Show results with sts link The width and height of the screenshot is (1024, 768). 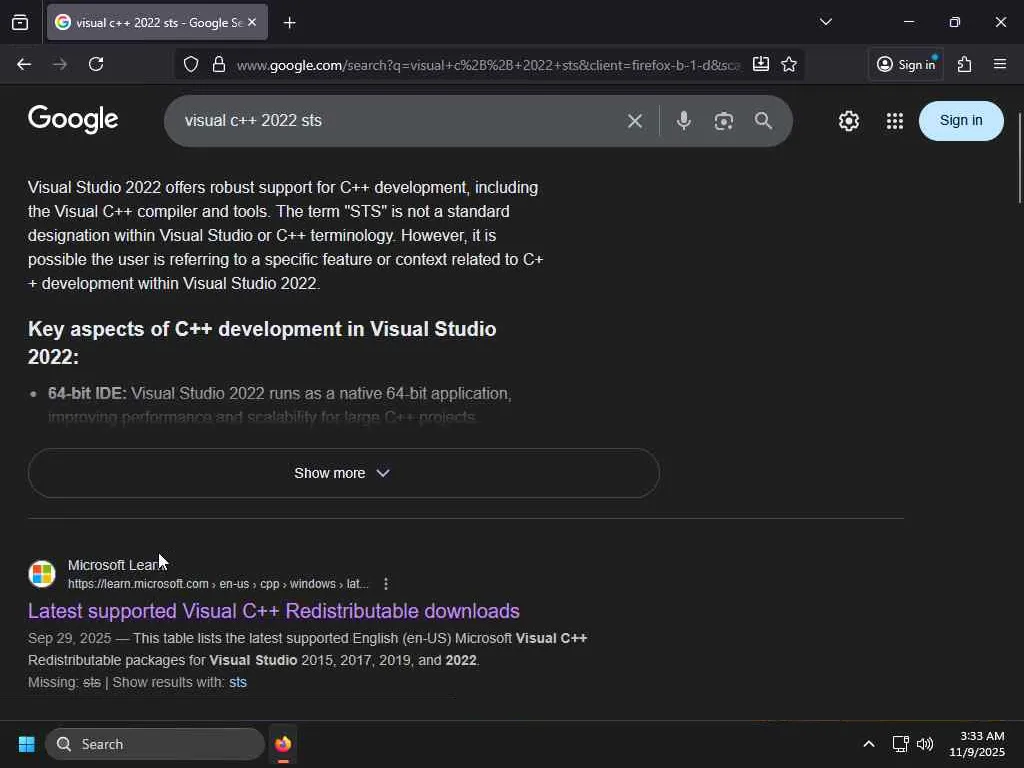coord(238,682)
